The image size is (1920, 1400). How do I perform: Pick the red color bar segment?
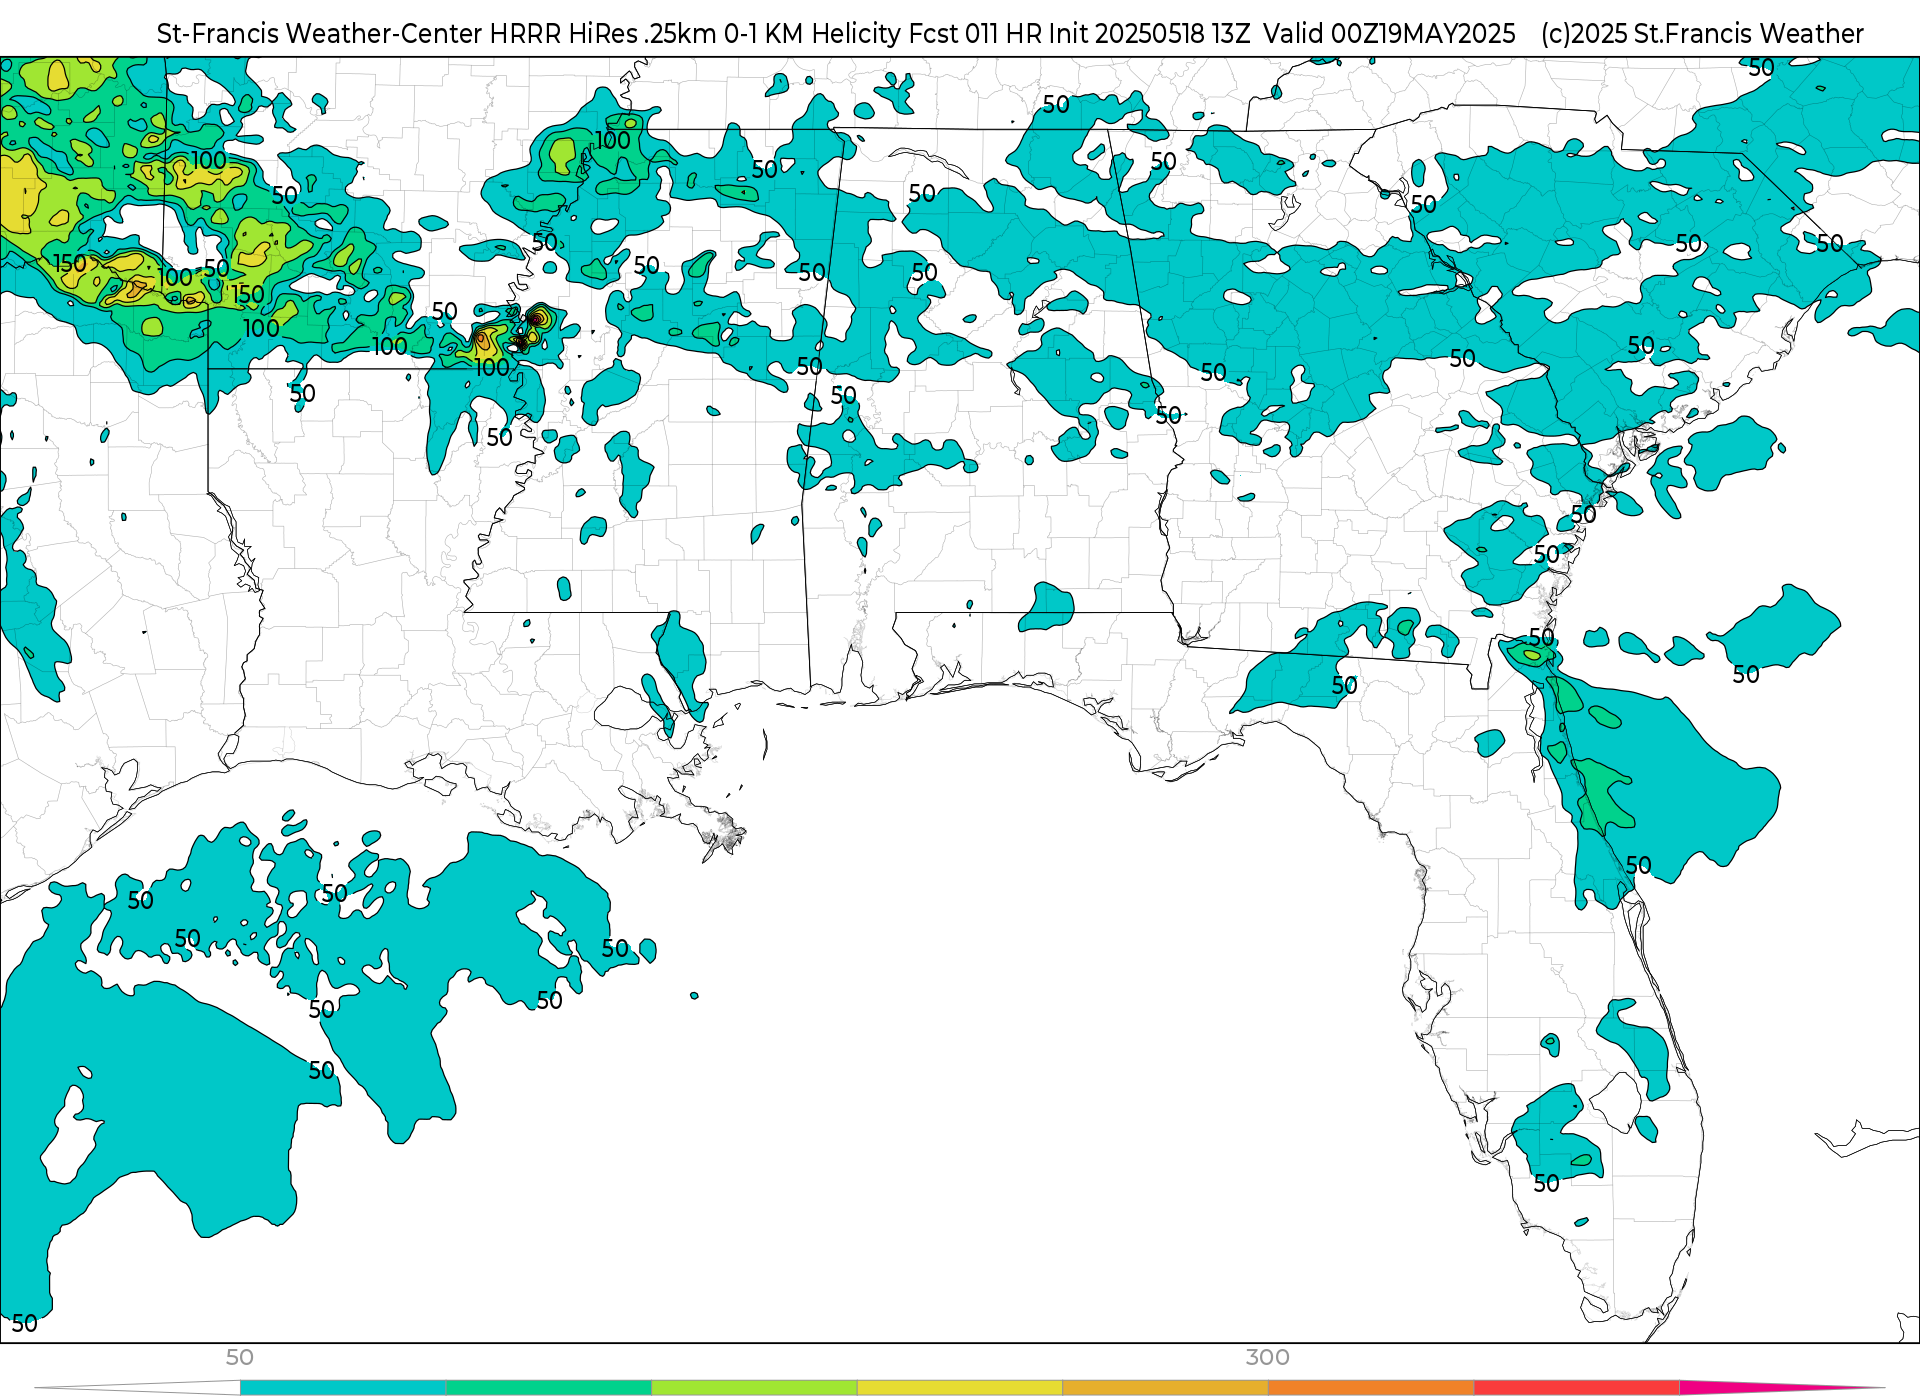click(x=1576, y=1387)
